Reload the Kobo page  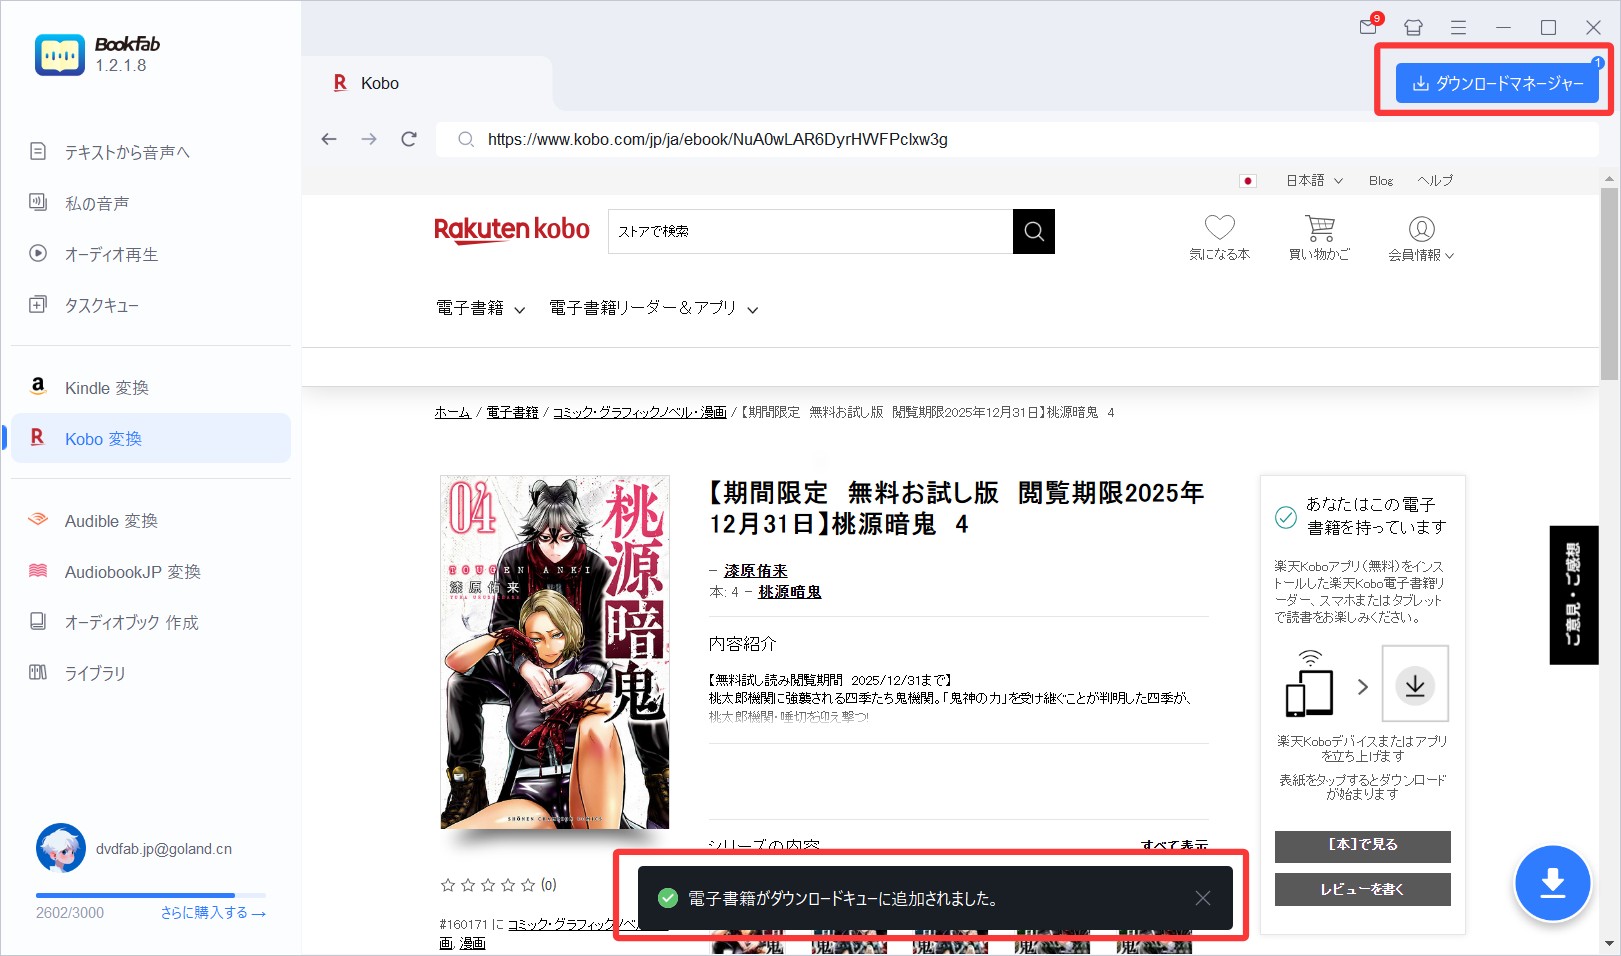pyautogui.click(x=409, y=139)
